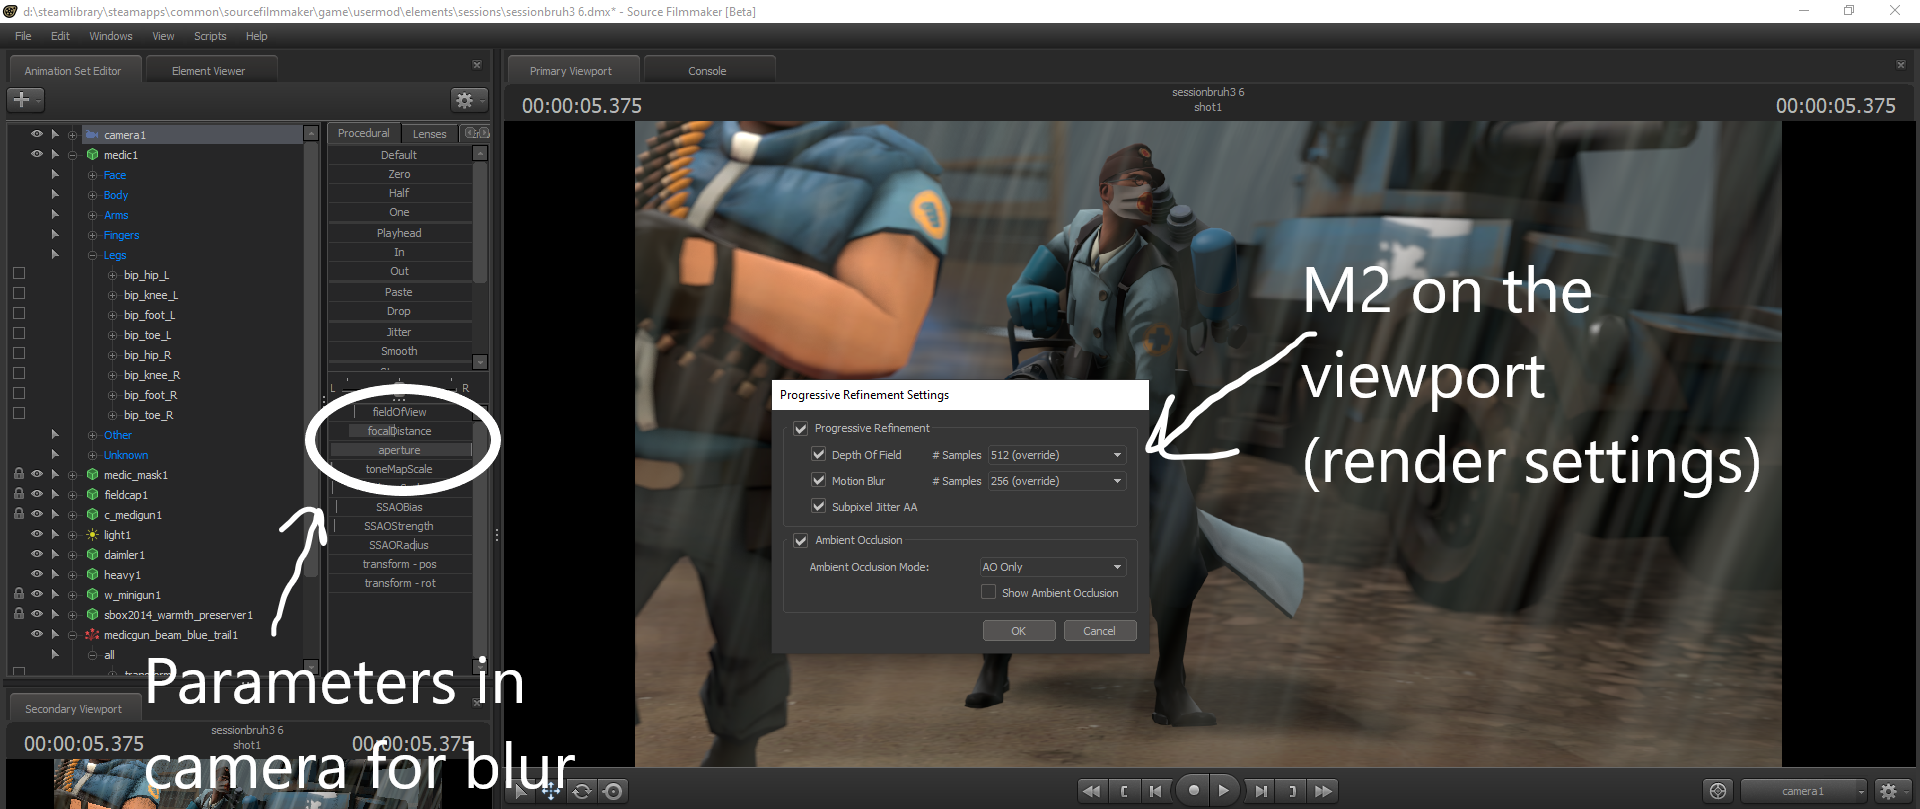Click the focalDistance control slider

tap(400, 431)
